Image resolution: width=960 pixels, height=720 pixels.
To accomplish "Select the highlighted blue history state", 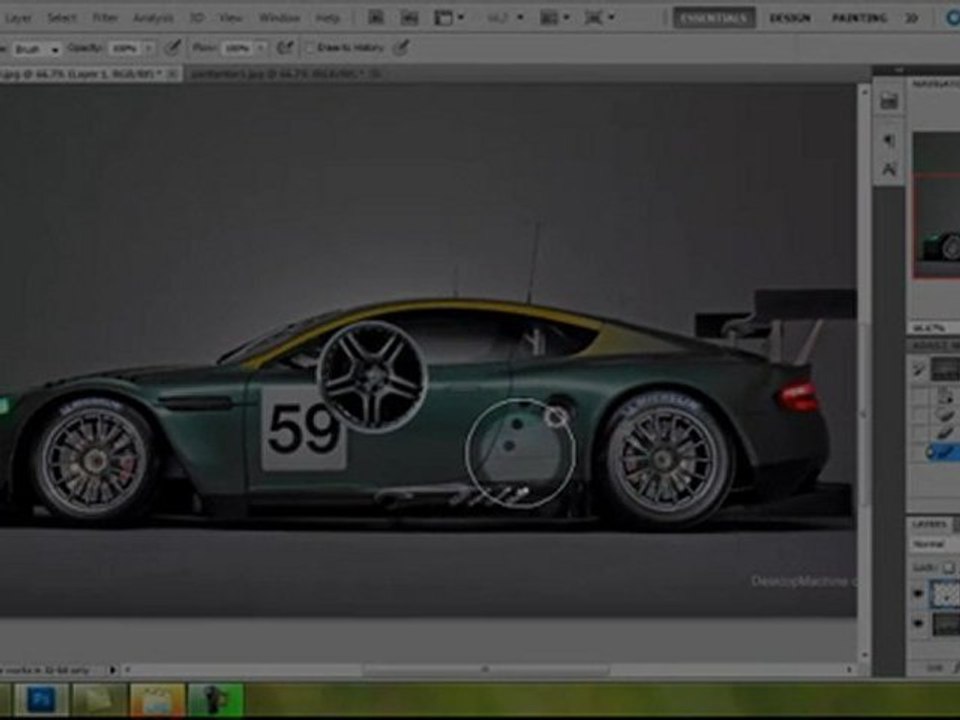I will 942,453.
